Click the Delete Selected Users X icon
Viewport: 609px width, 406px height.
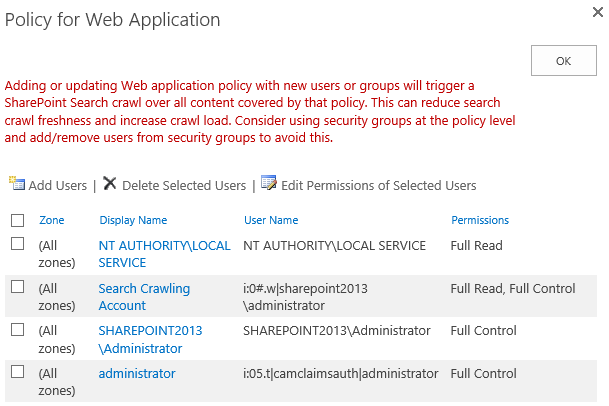point(110,184)
